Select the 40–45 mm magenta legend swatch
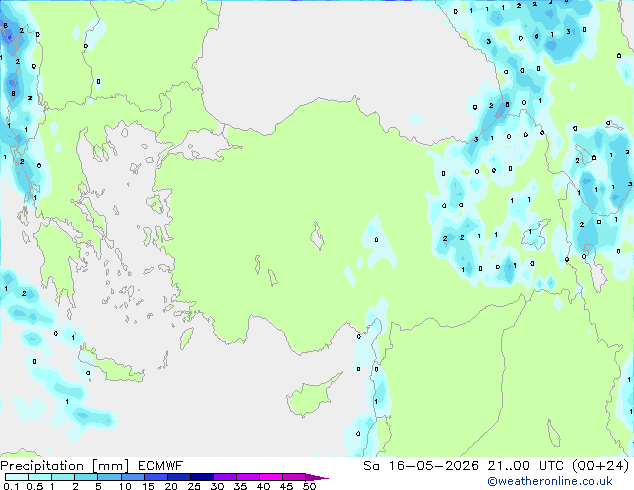Screen dimensions: 634x490 [271, 477]
